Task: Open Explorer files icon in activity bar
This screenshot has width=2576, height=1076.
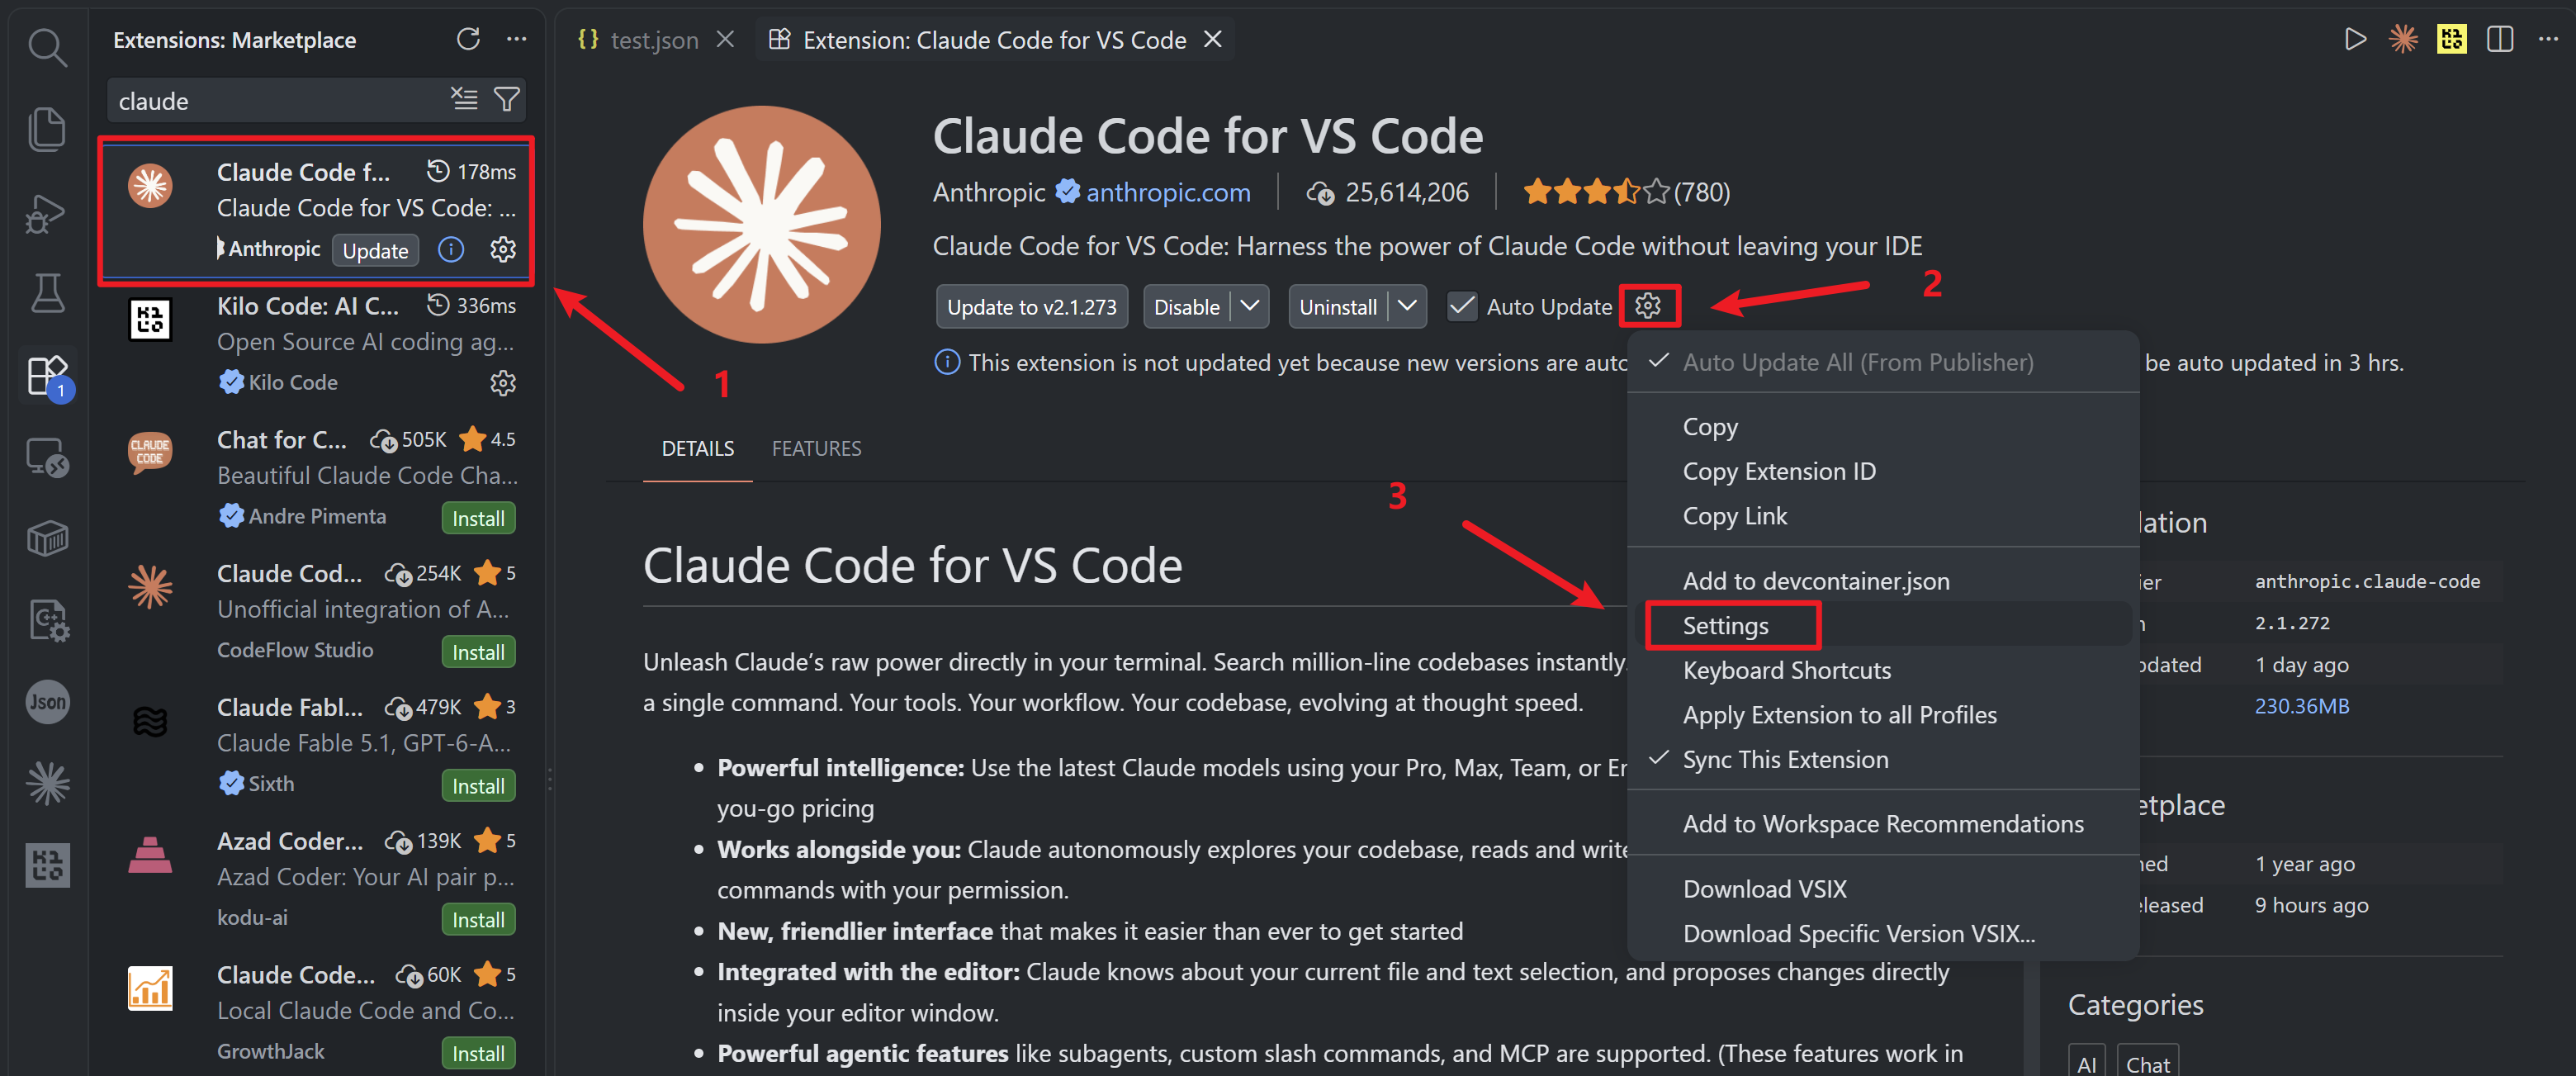Action: (47, 129)
